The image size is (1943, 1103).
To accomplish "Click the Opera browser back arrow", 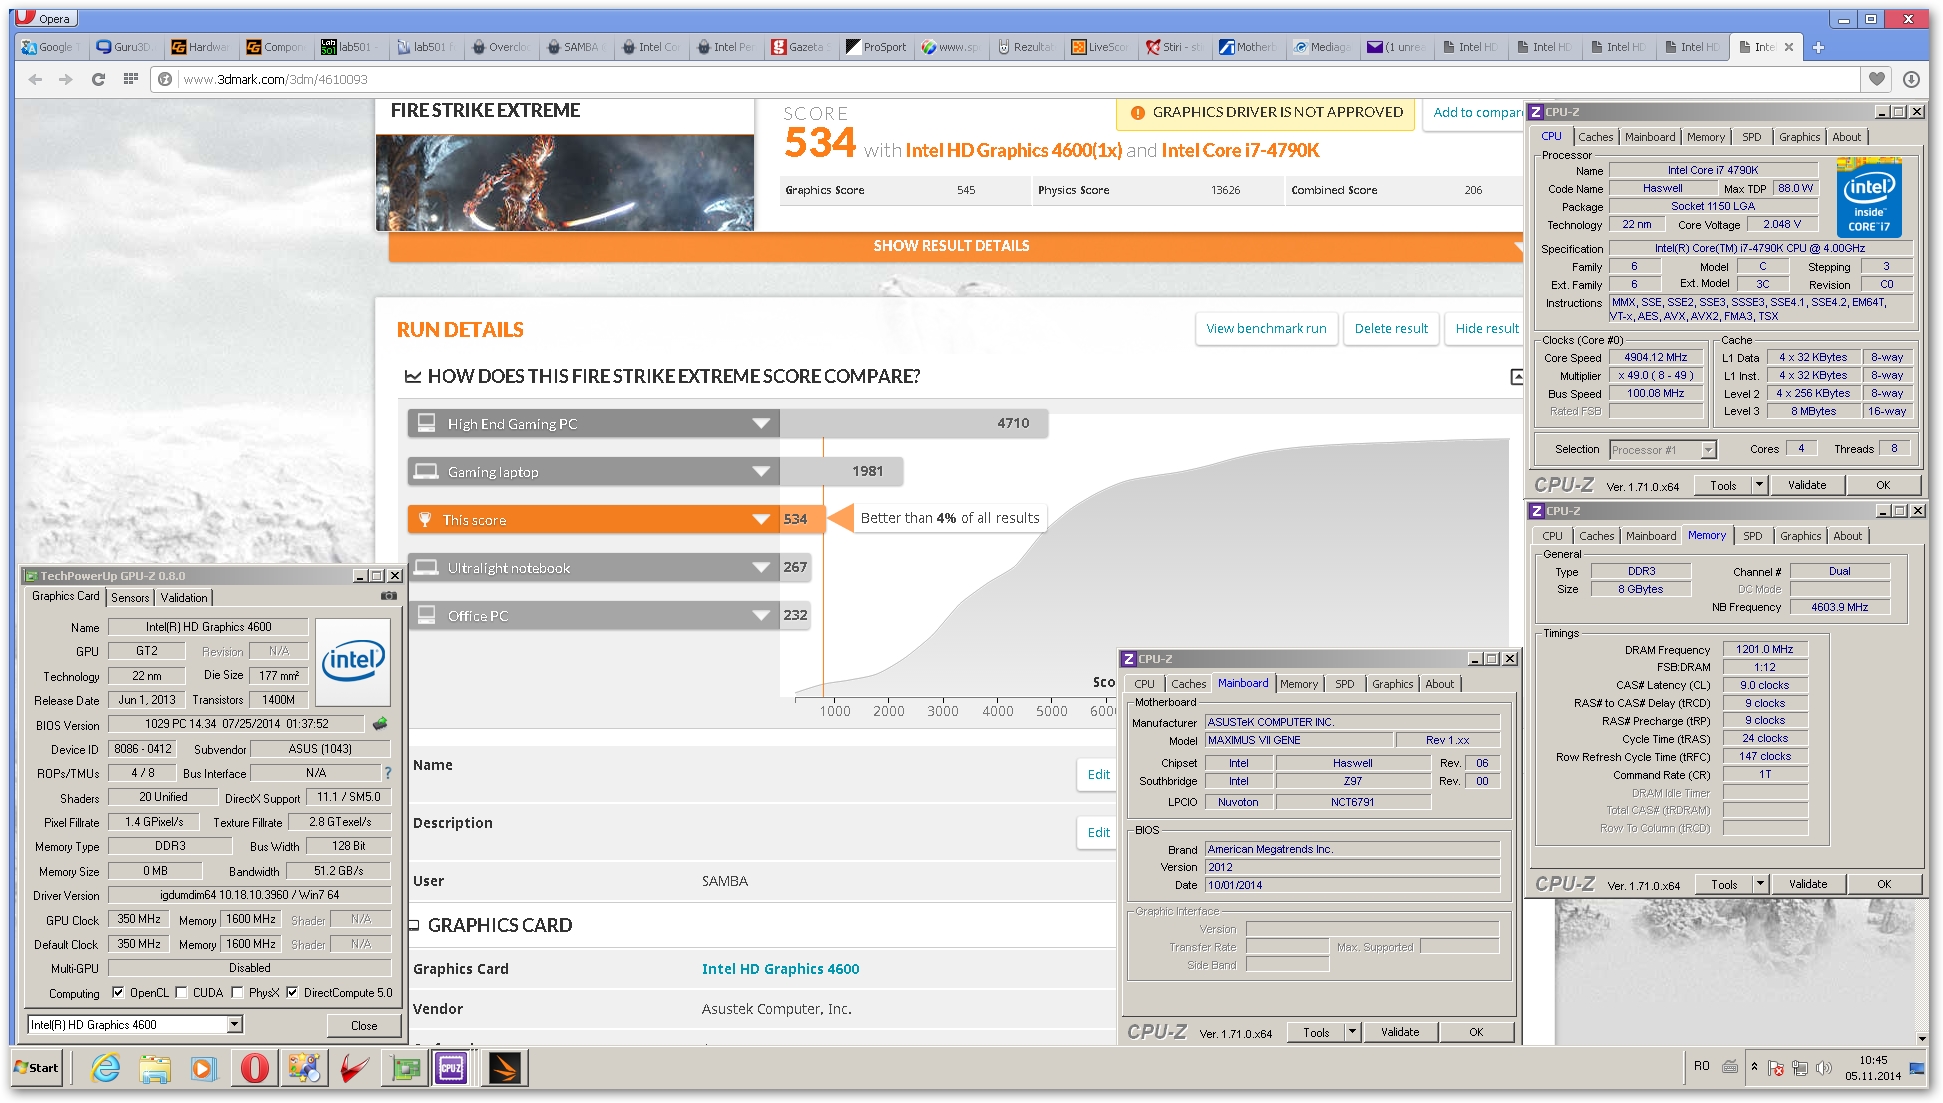I will [x=35, y=79].
